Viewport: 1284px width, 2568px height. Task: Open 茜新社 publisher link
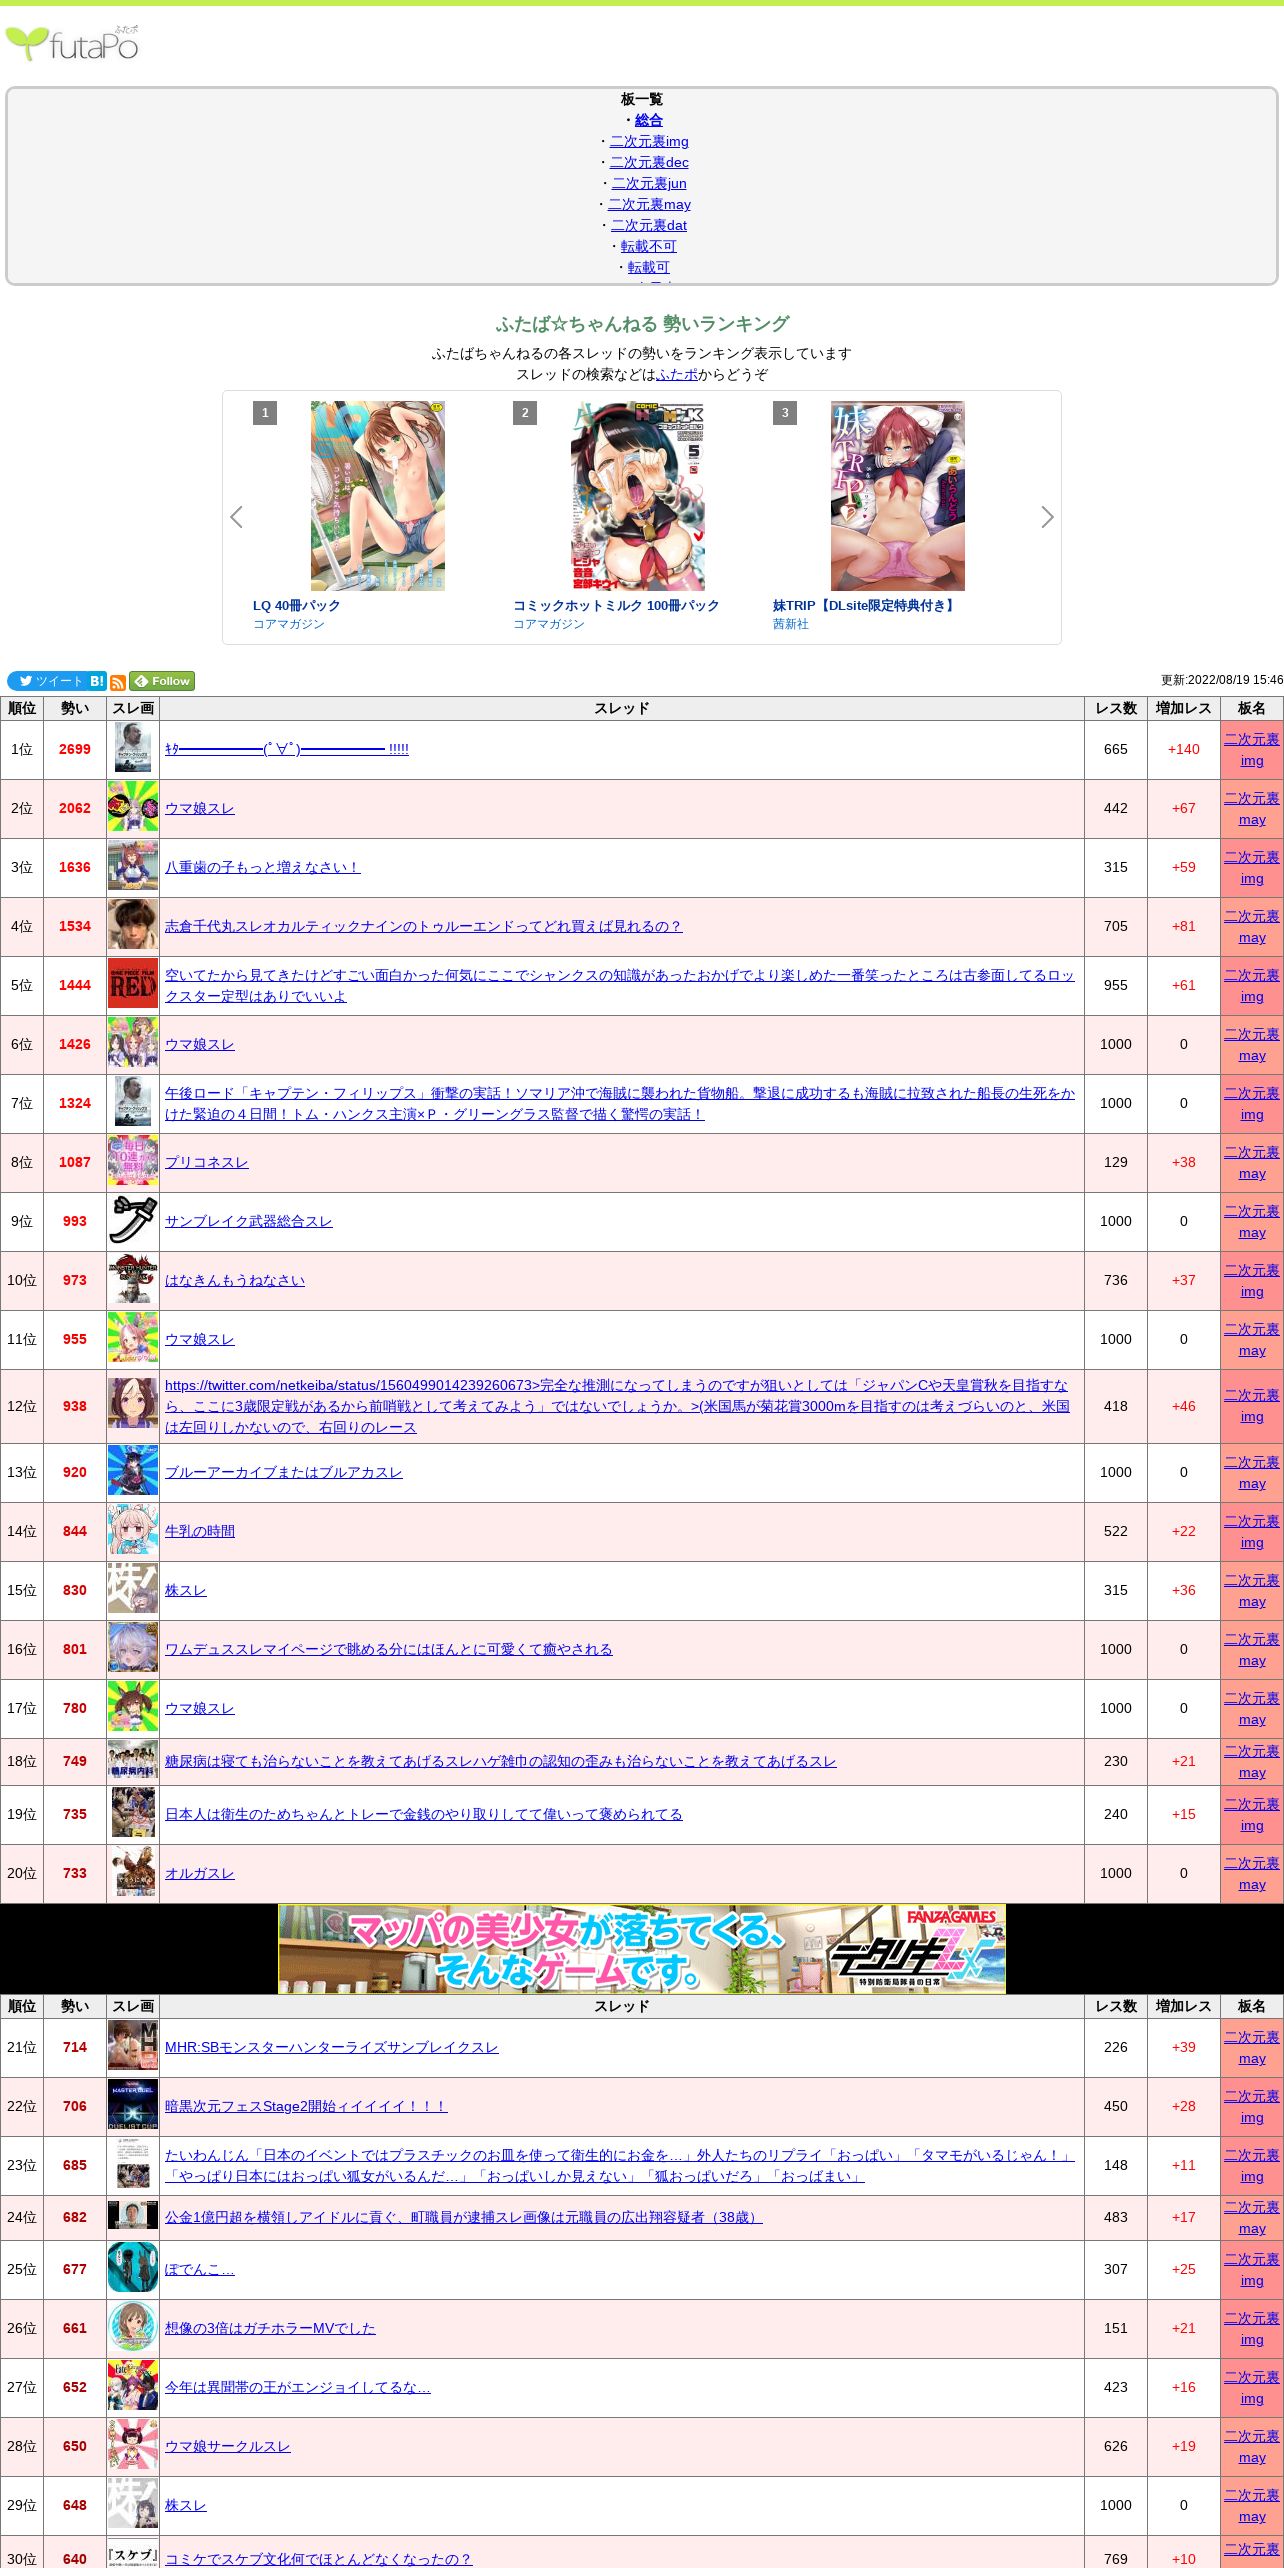click(x=791, y=624)
